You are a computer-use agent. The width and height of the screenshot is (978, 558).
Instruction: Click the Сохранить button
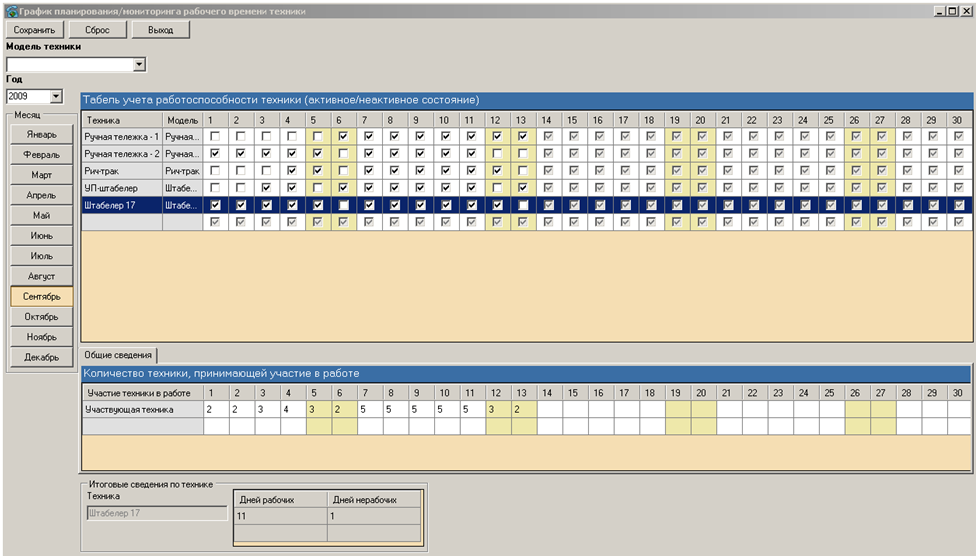click(34, 30)
